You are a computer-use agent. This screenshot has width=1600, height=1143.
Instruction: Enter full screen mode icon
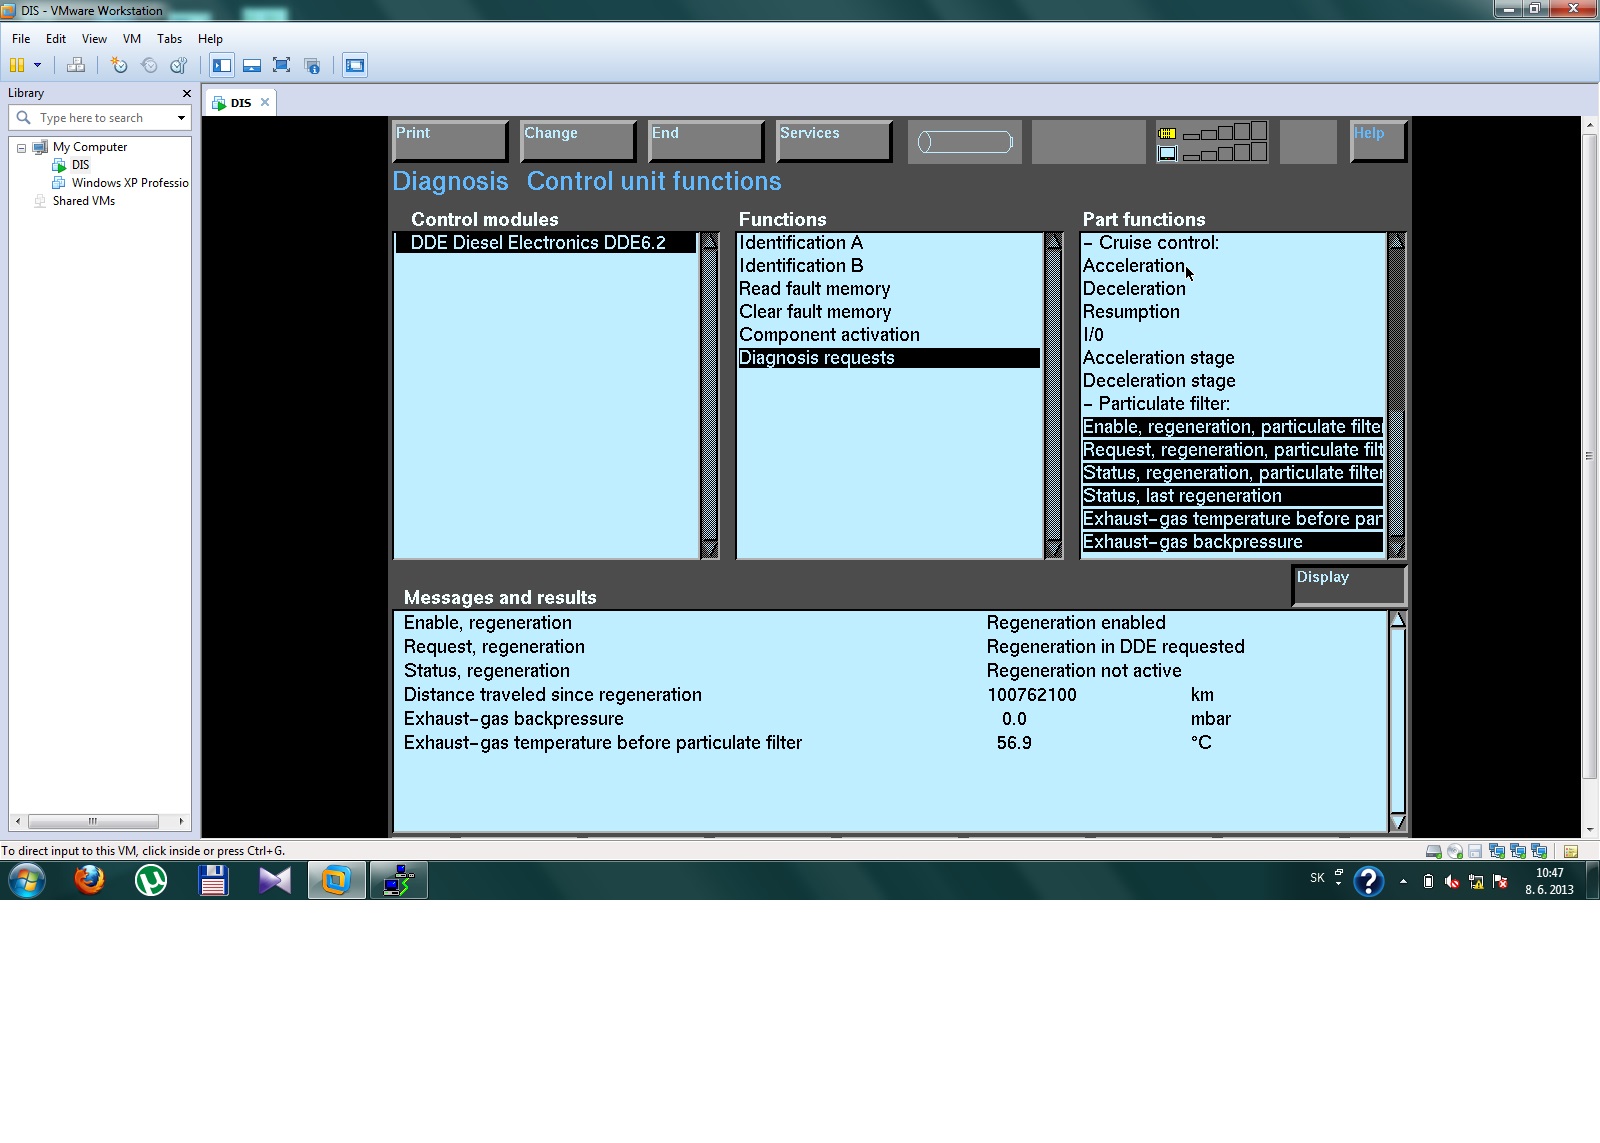282,66
